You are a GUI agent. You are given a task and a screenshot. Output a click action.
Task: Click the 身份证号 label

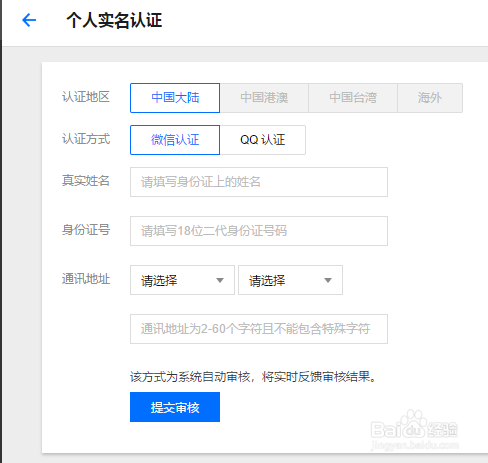(x=86, y=230)
